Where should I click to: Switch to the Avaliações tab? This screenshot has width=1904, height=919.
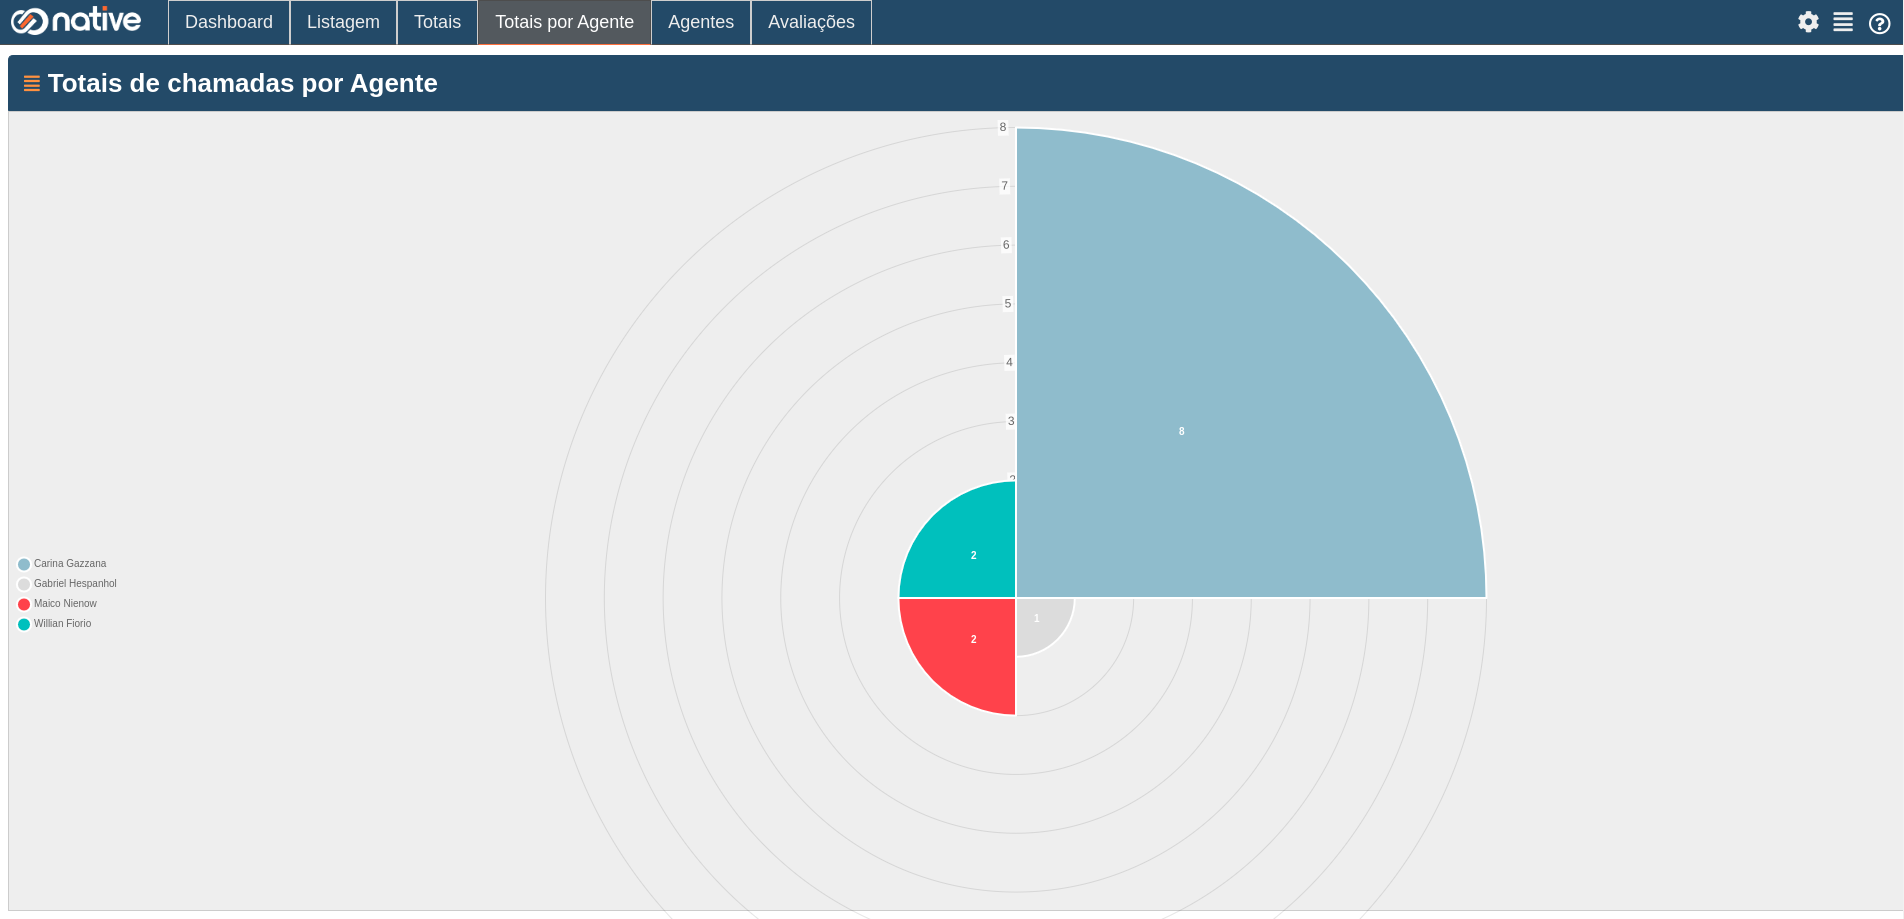[x=811, y=22]
